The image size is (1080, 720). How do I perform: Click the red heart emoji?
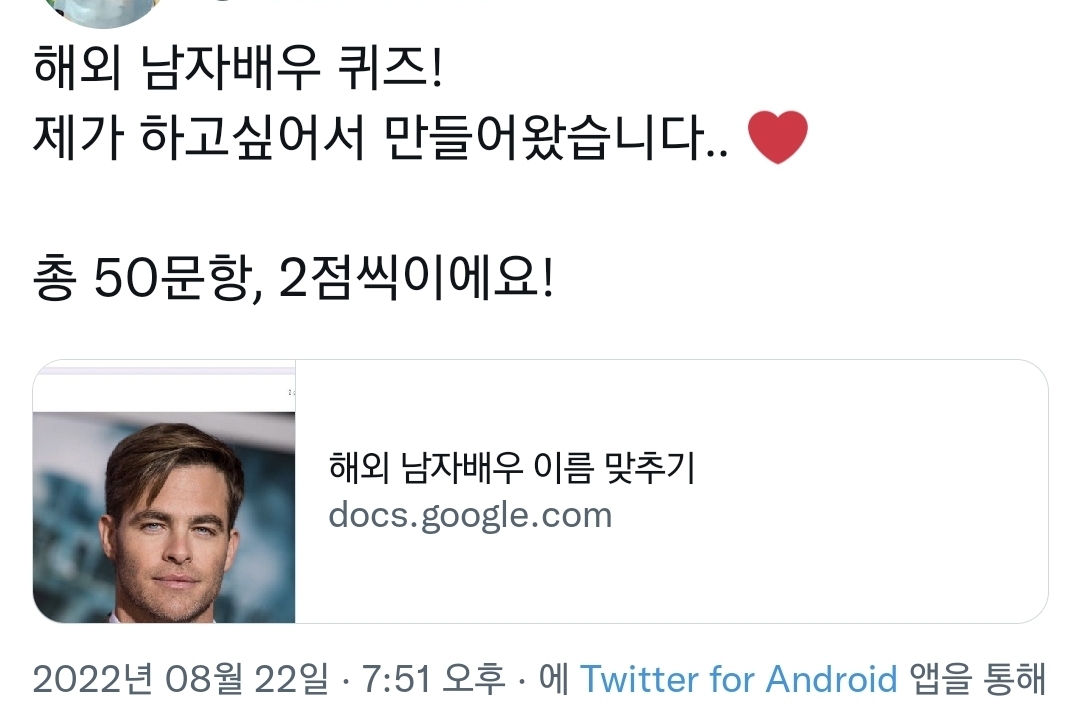coord(777,139)
